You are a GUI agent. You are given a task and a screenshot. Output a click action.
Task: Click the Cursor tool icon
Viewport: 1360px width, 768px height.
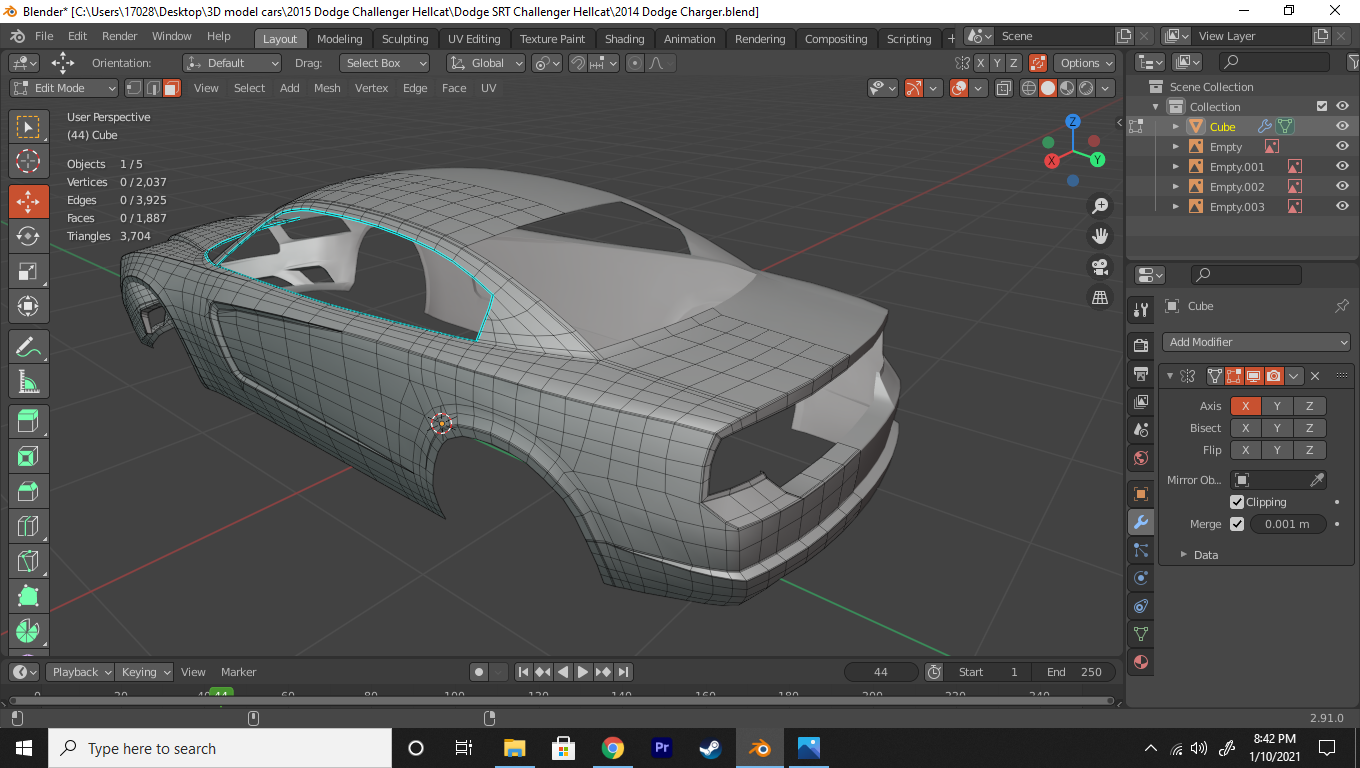click(28, 161)
